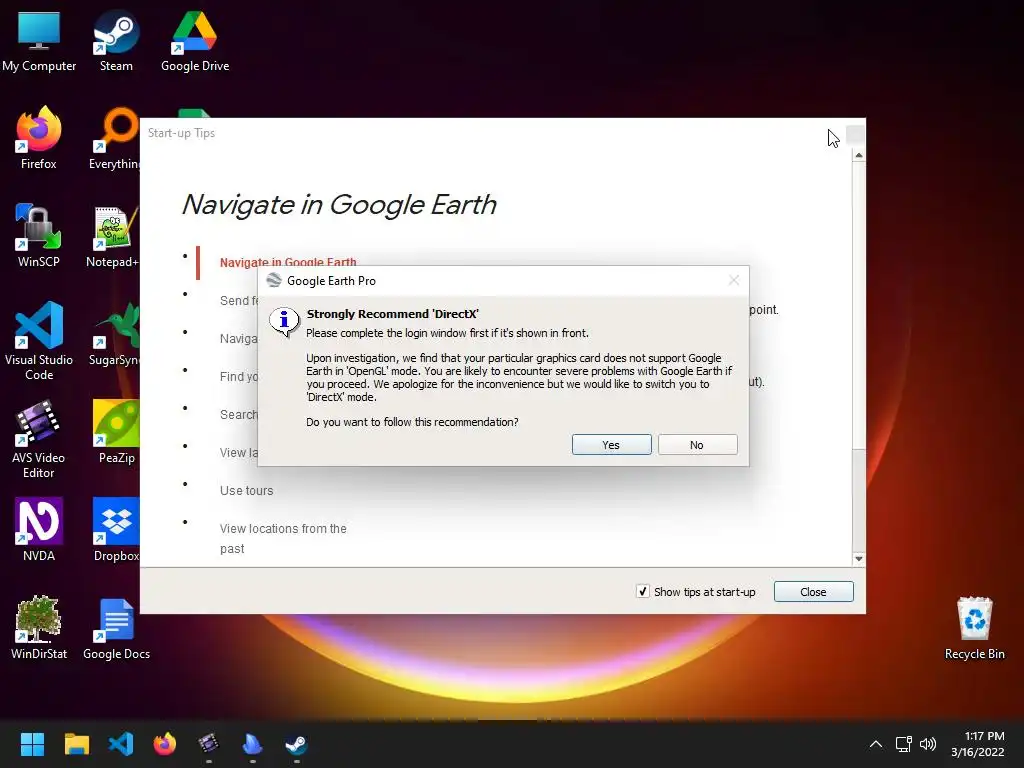The height and width of the screenshot is (768, 1024).
Task: Open My Computer desktop icon
Action: point(39,40)
